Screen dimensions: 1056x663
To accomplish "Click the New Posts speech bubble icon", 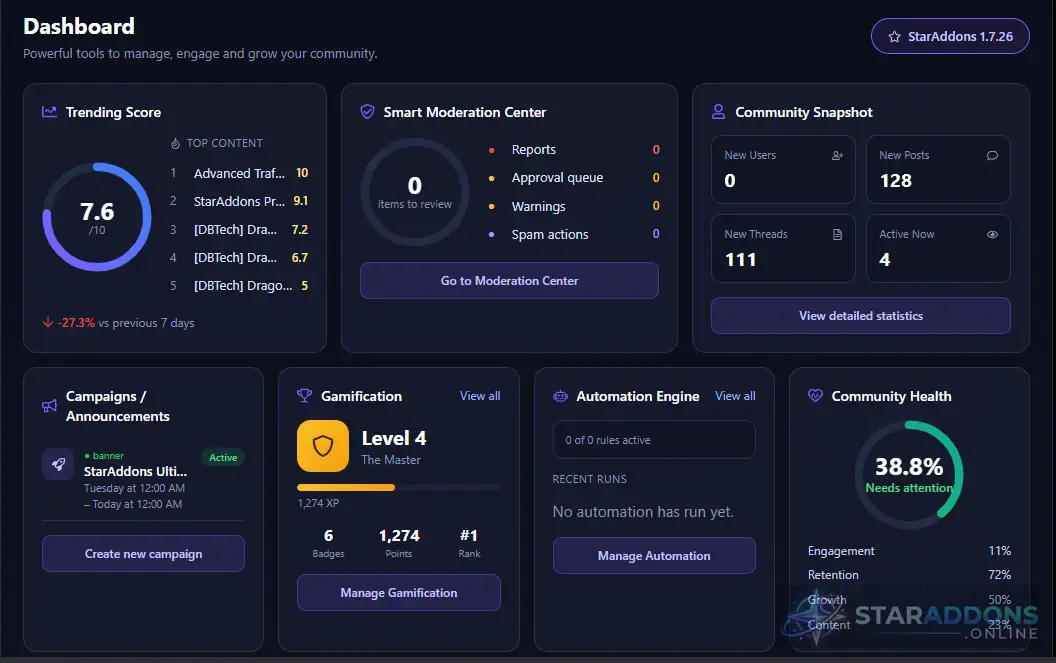I will 992,156.
